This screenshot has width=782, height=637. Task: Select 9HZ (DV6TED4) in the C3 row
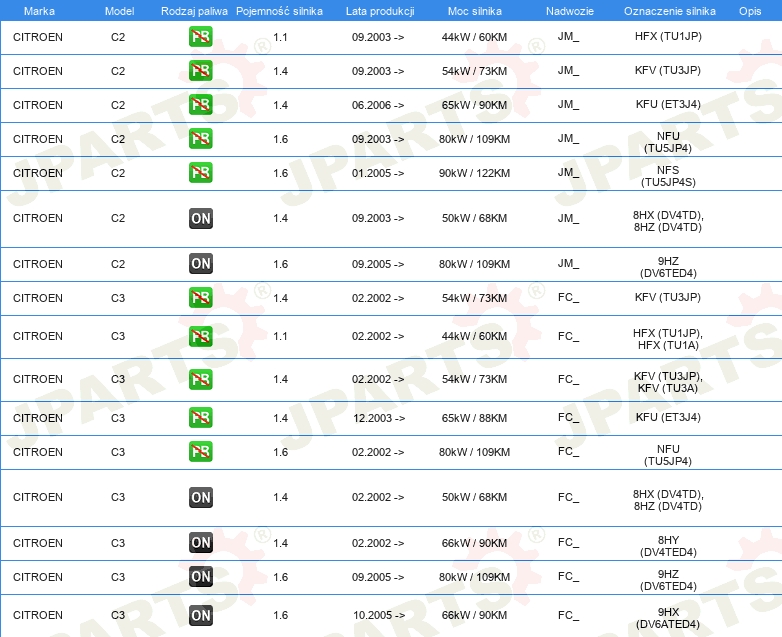click(x=668, y=580)
